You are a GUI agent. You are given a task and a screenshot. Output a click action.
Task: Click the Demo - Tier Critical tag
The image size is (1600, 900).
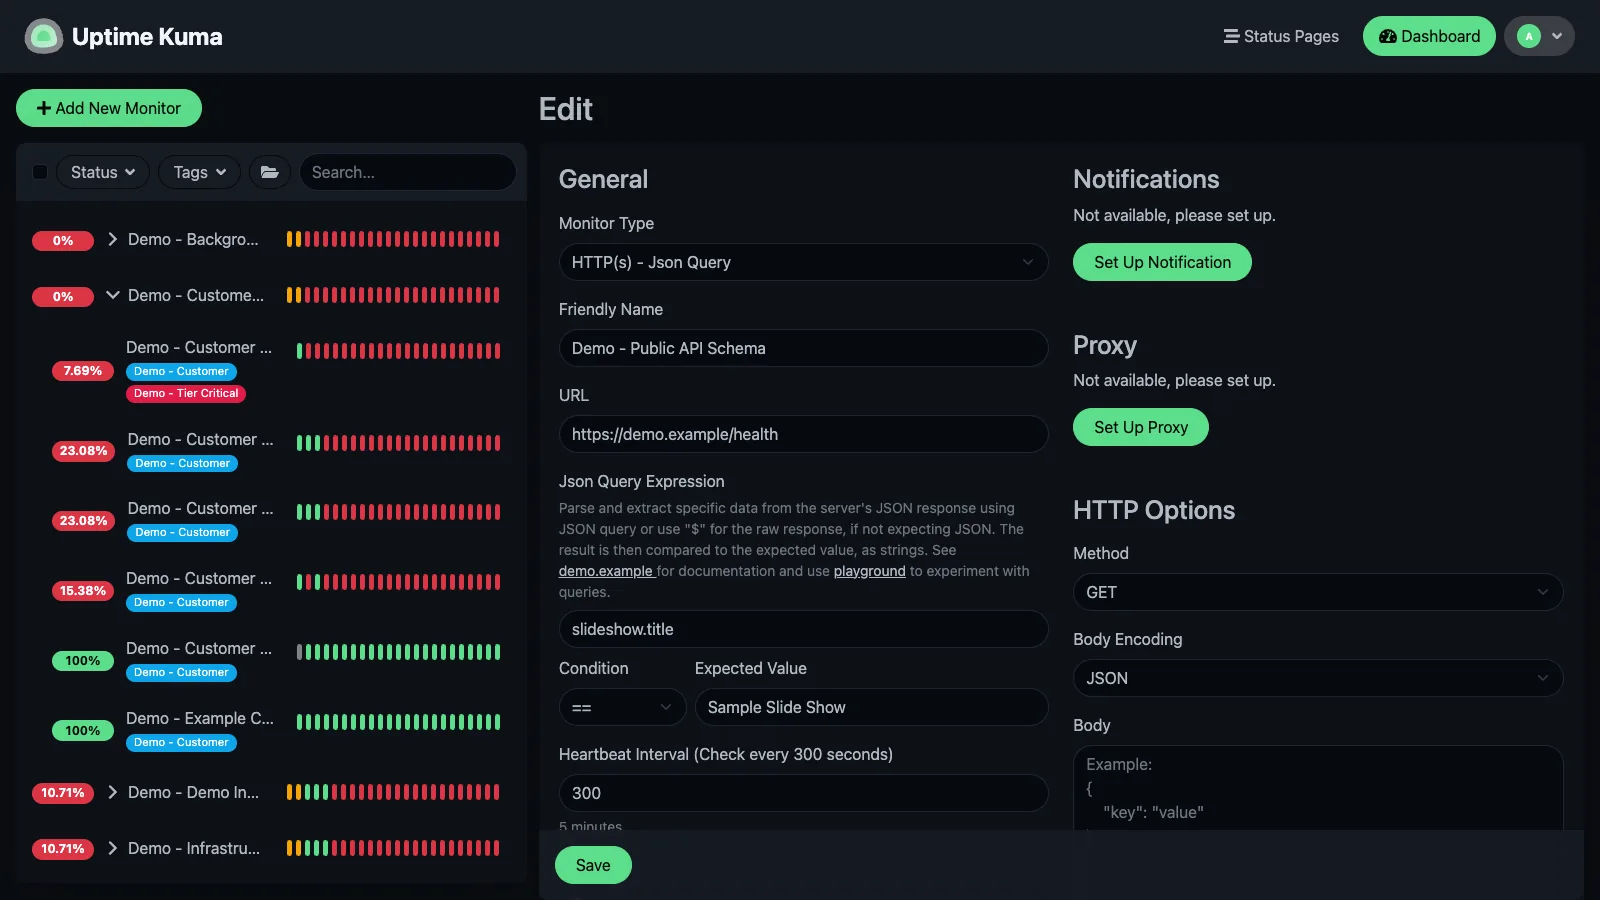pyautogui.click(x=186, y=393)
